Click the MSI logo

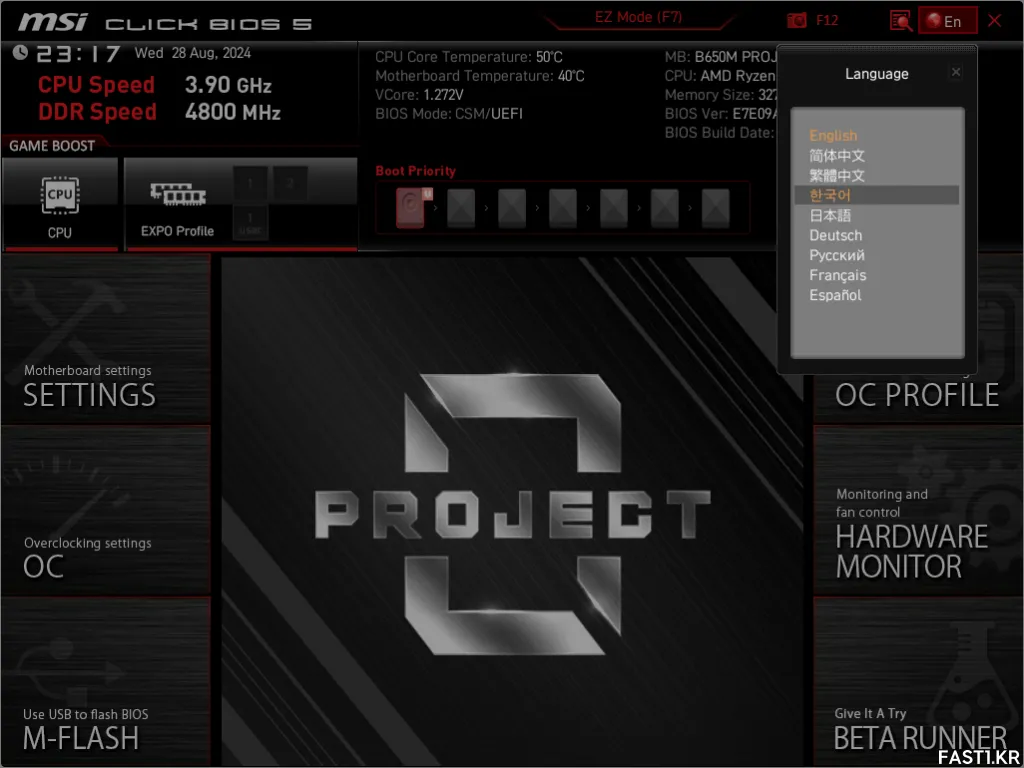(x=52, y=22)
